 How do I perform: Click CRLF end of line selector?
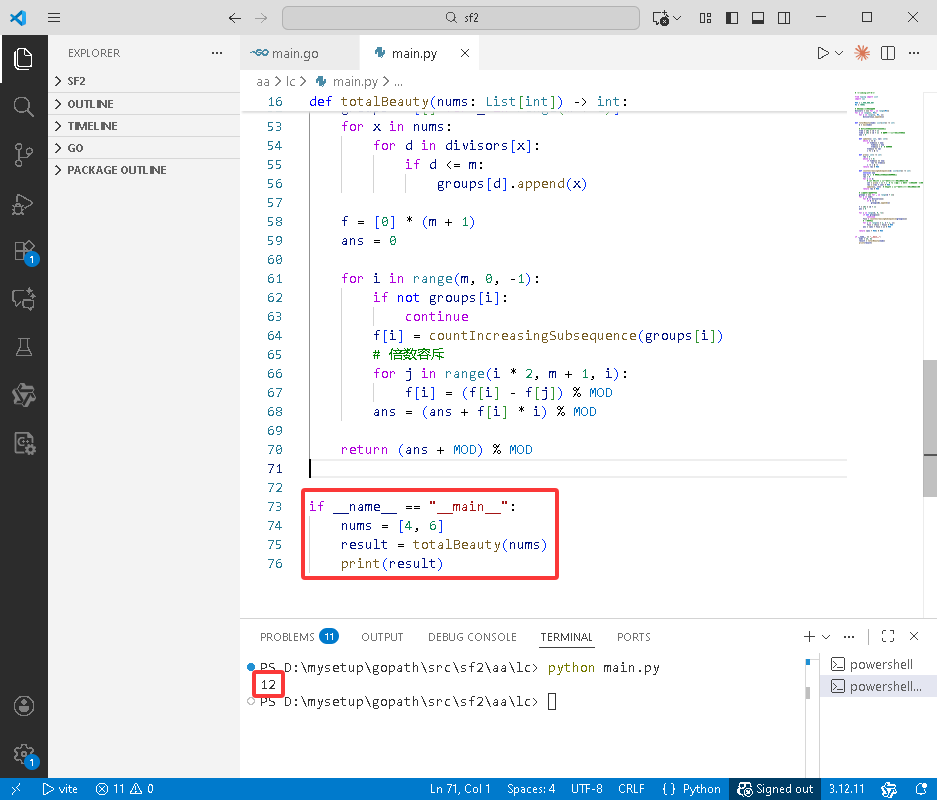click(x=631, y=789)
